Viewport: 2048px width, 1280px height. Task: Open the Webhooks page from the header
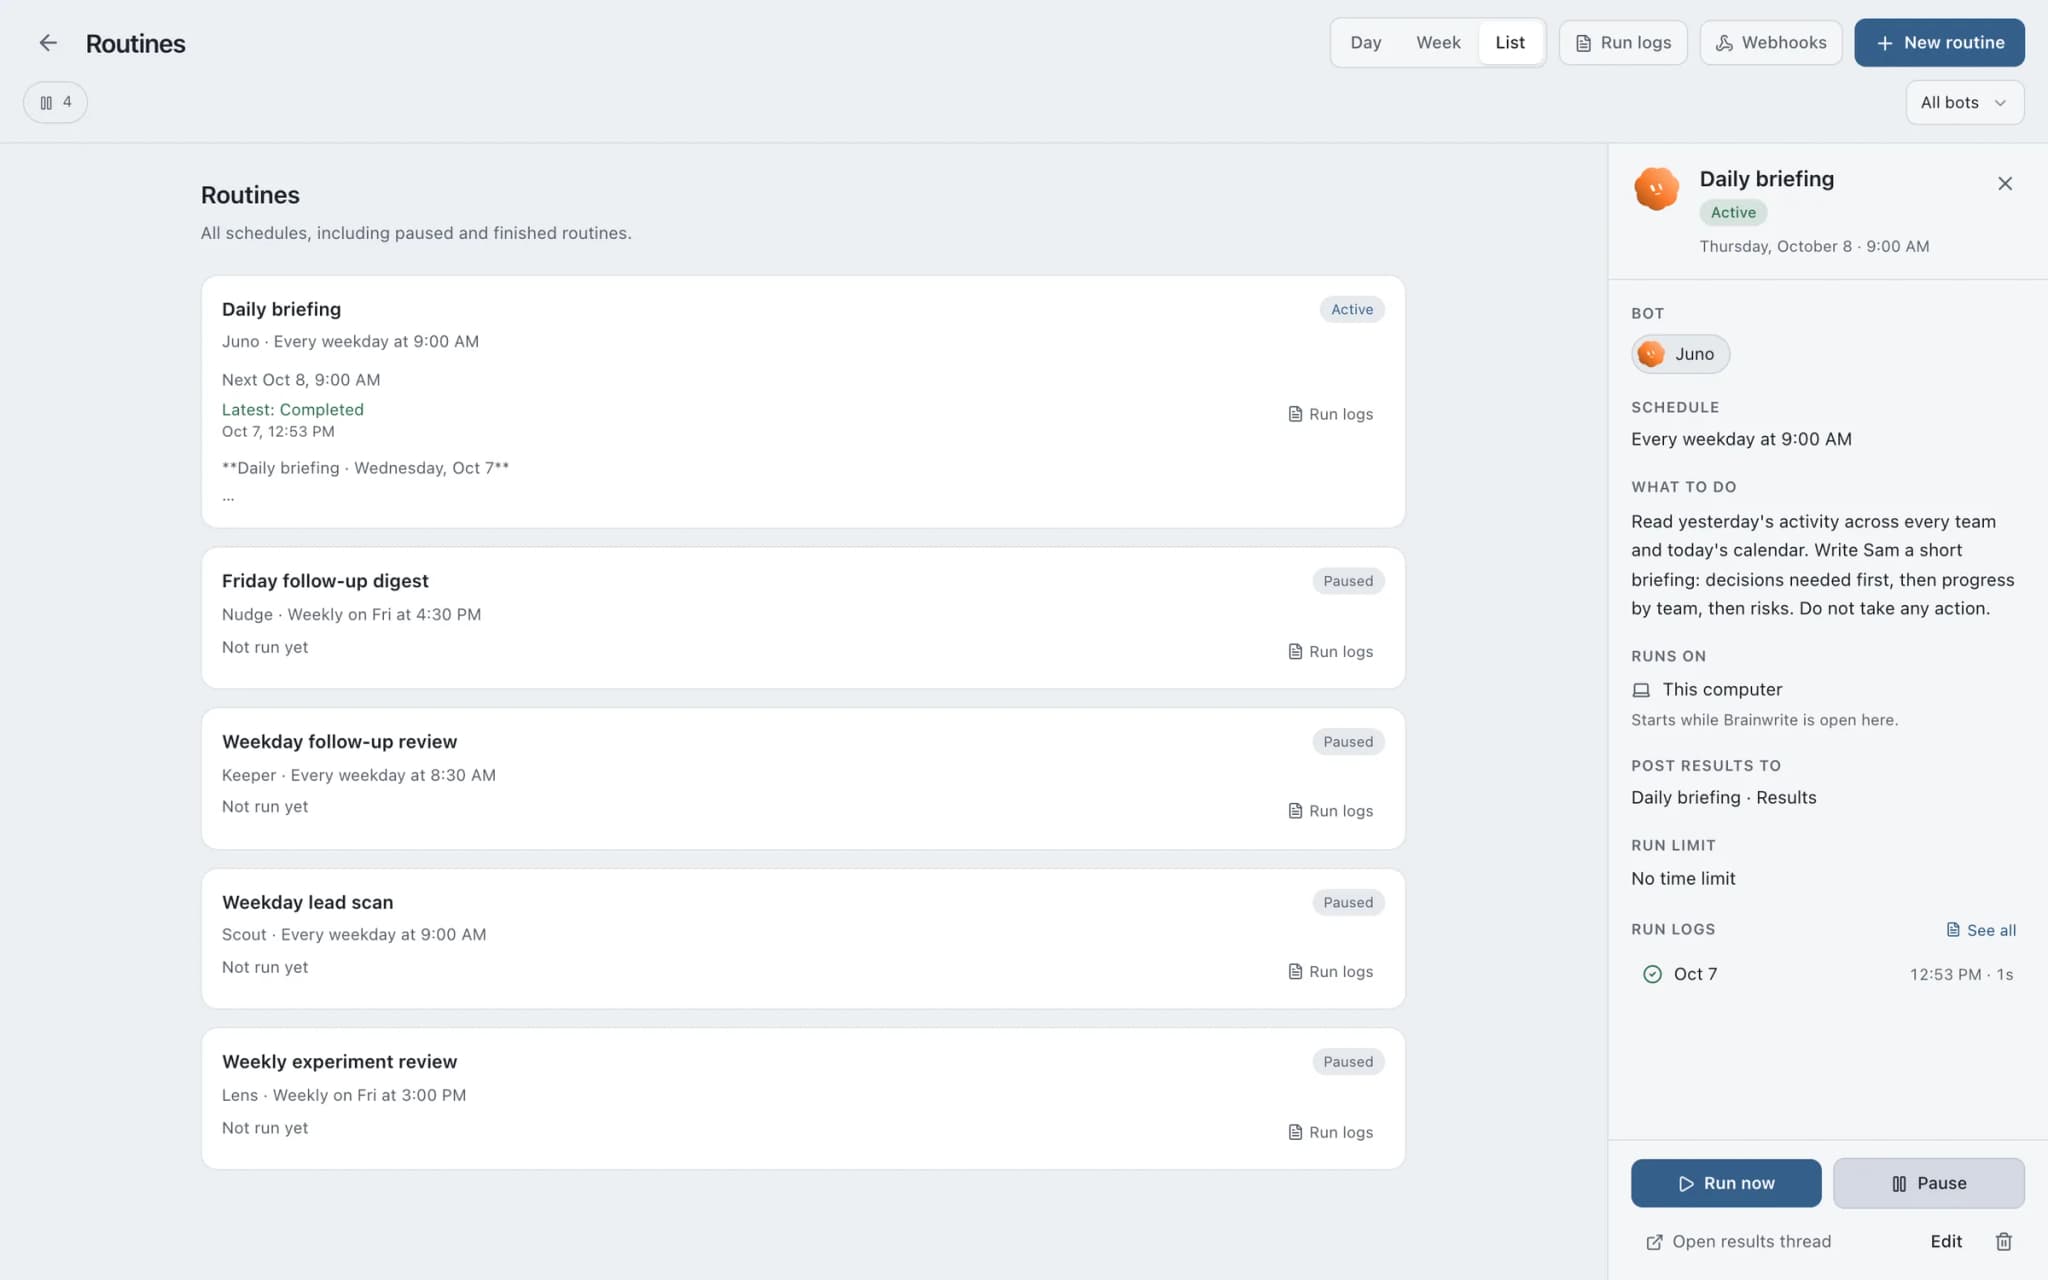(x=1771, y=43)
